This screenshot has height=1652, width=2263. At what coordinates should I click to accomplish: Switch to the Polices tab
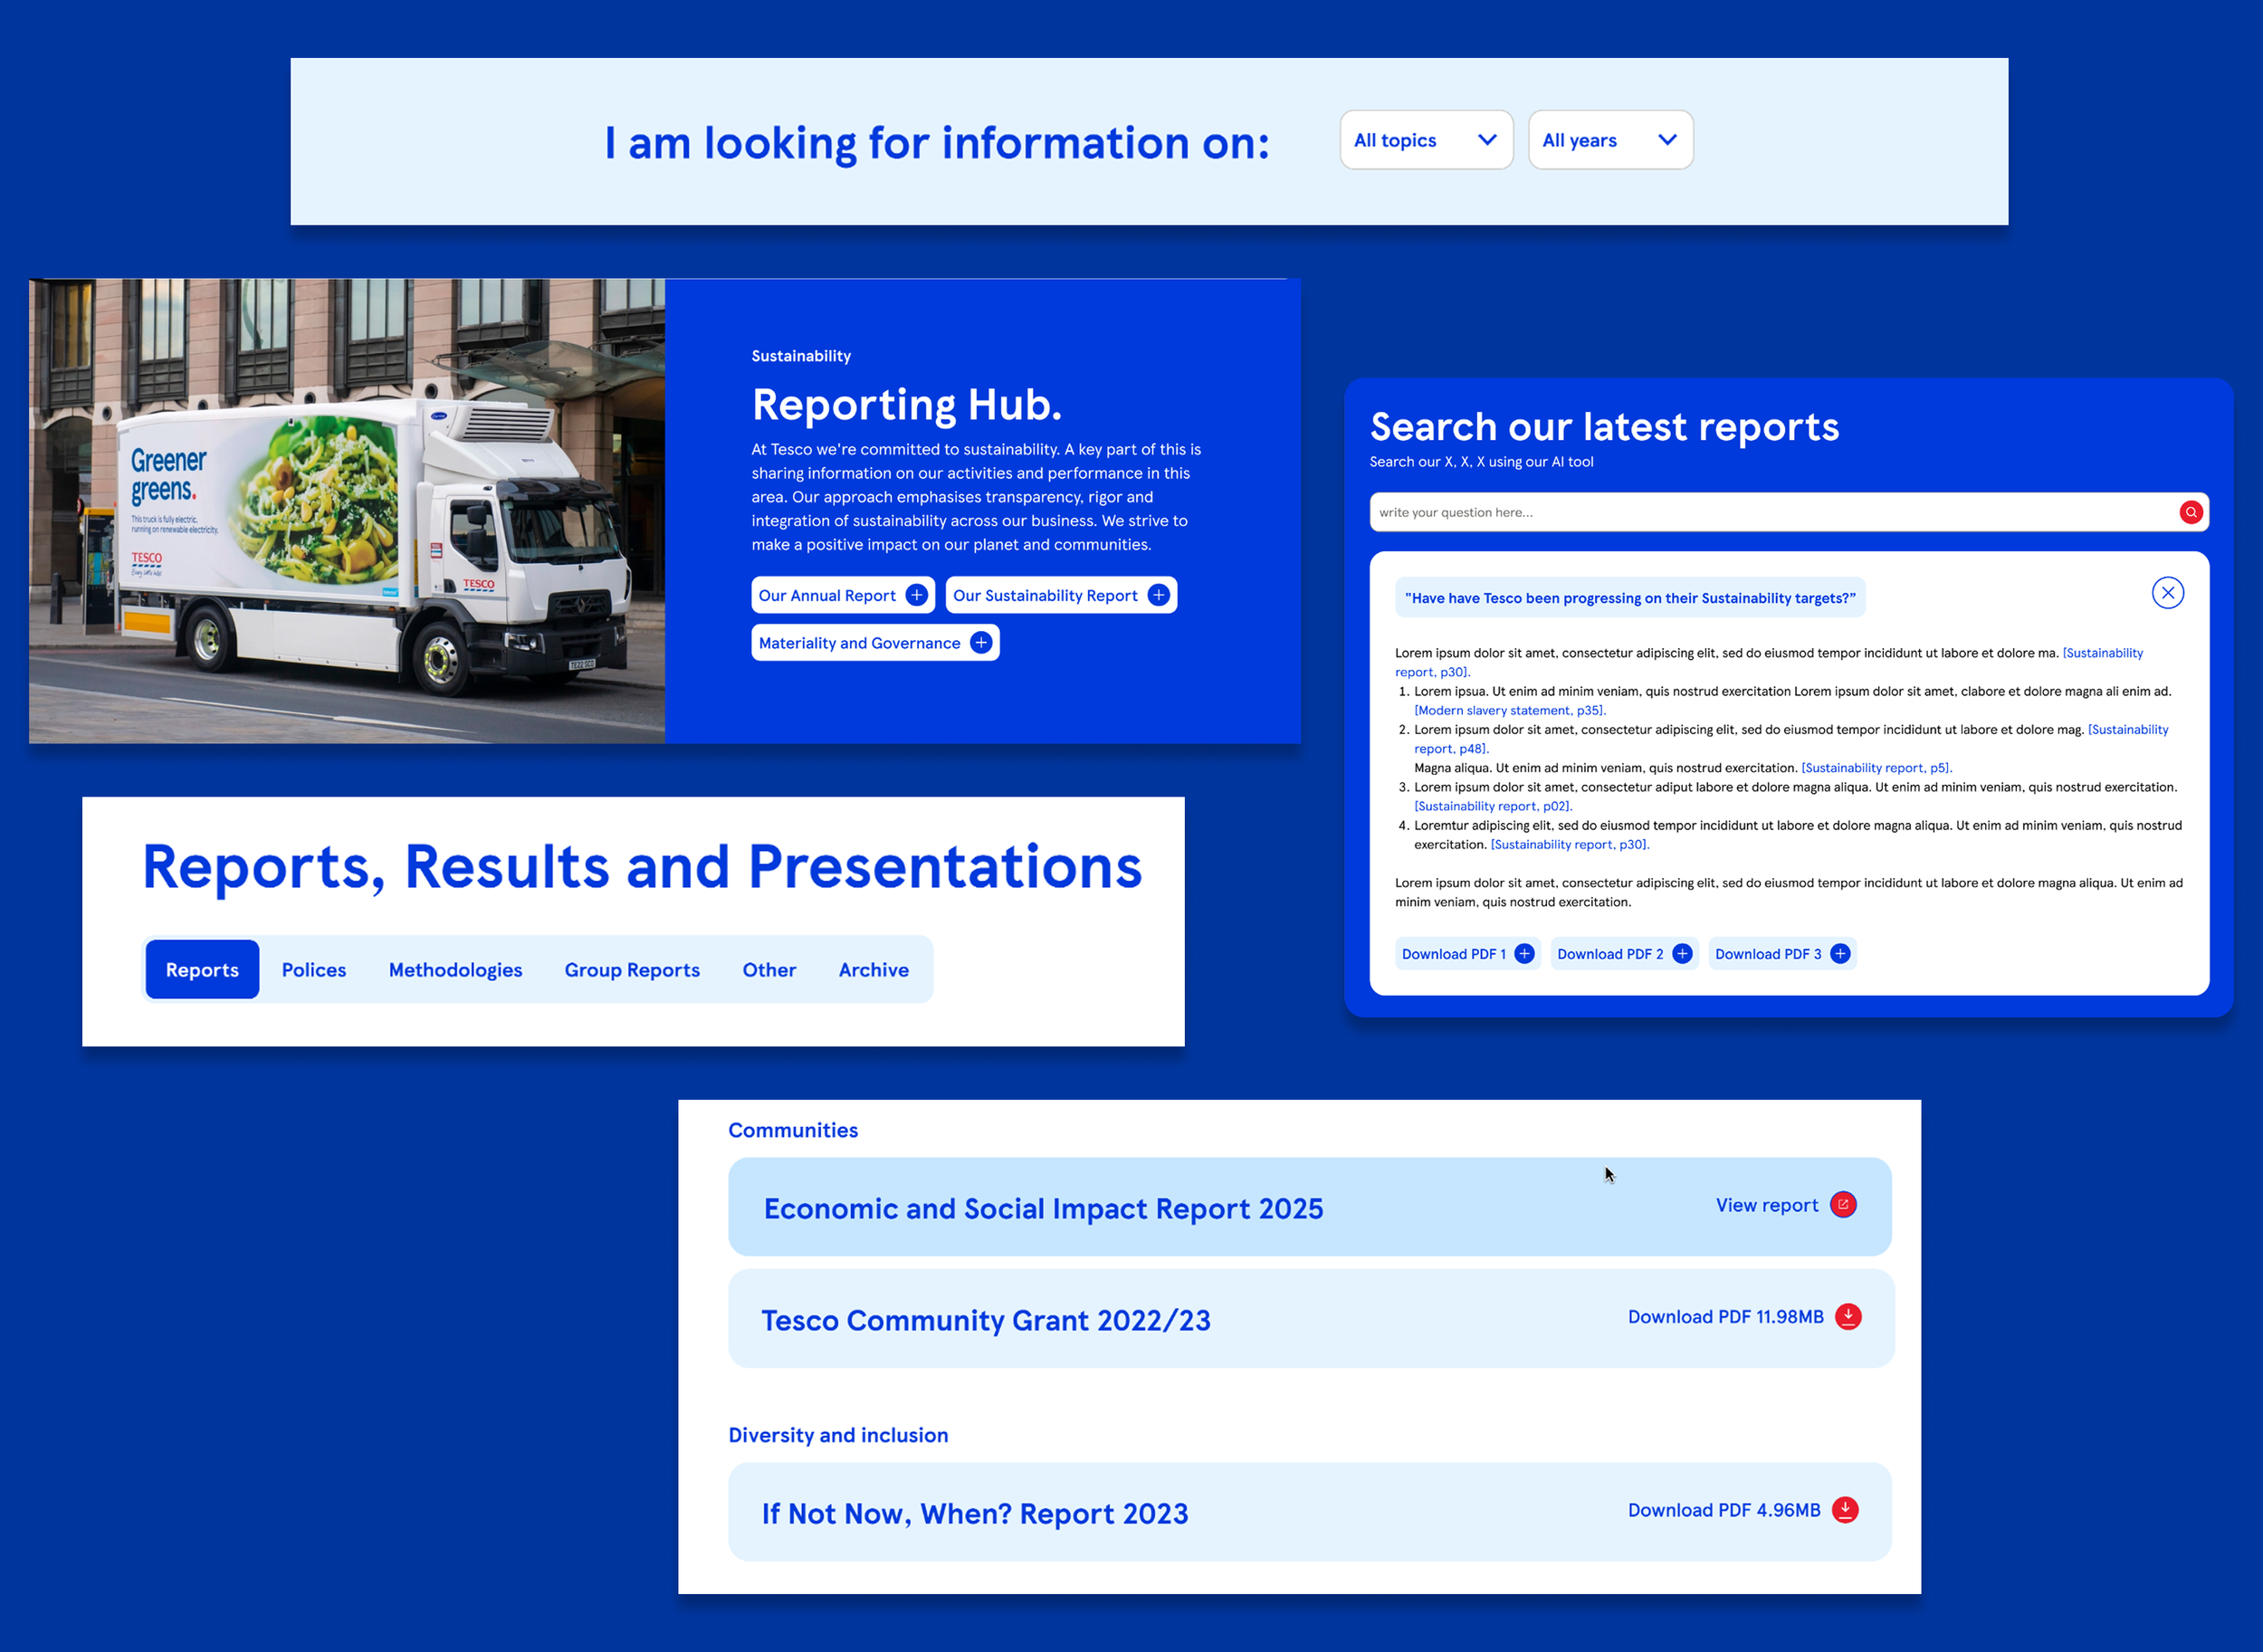314,970
